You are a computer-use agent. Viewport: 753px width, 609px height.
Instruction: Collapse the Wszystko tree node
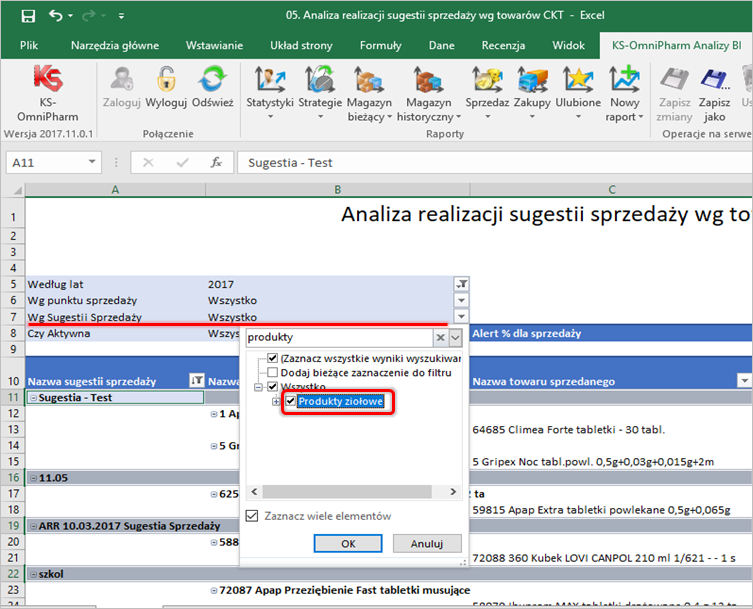pyautogui.click(x=258, y=387)
